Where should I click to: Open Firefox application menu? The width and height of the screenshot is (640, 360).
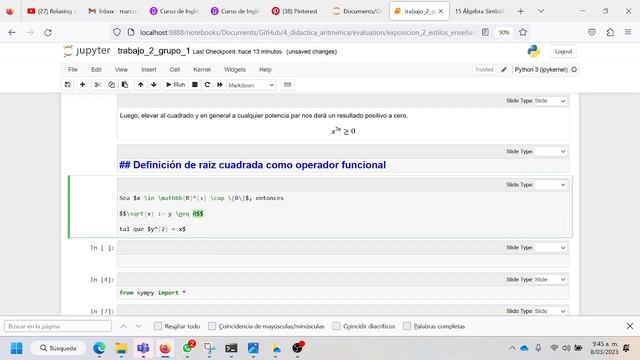(x=628, y=32)
